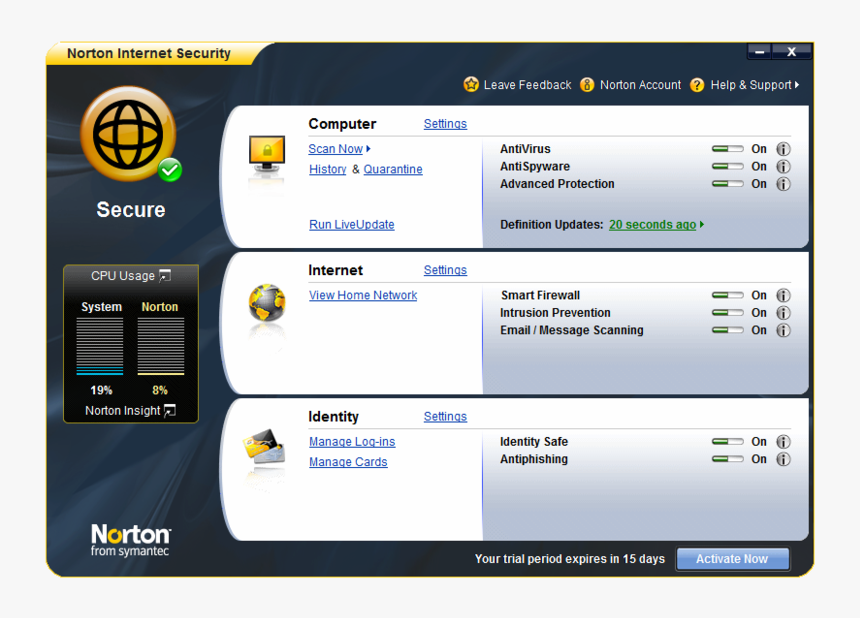The image size is (860, 618).
Task: Show info for Intrusion Prevention
Action: (783, 313)
